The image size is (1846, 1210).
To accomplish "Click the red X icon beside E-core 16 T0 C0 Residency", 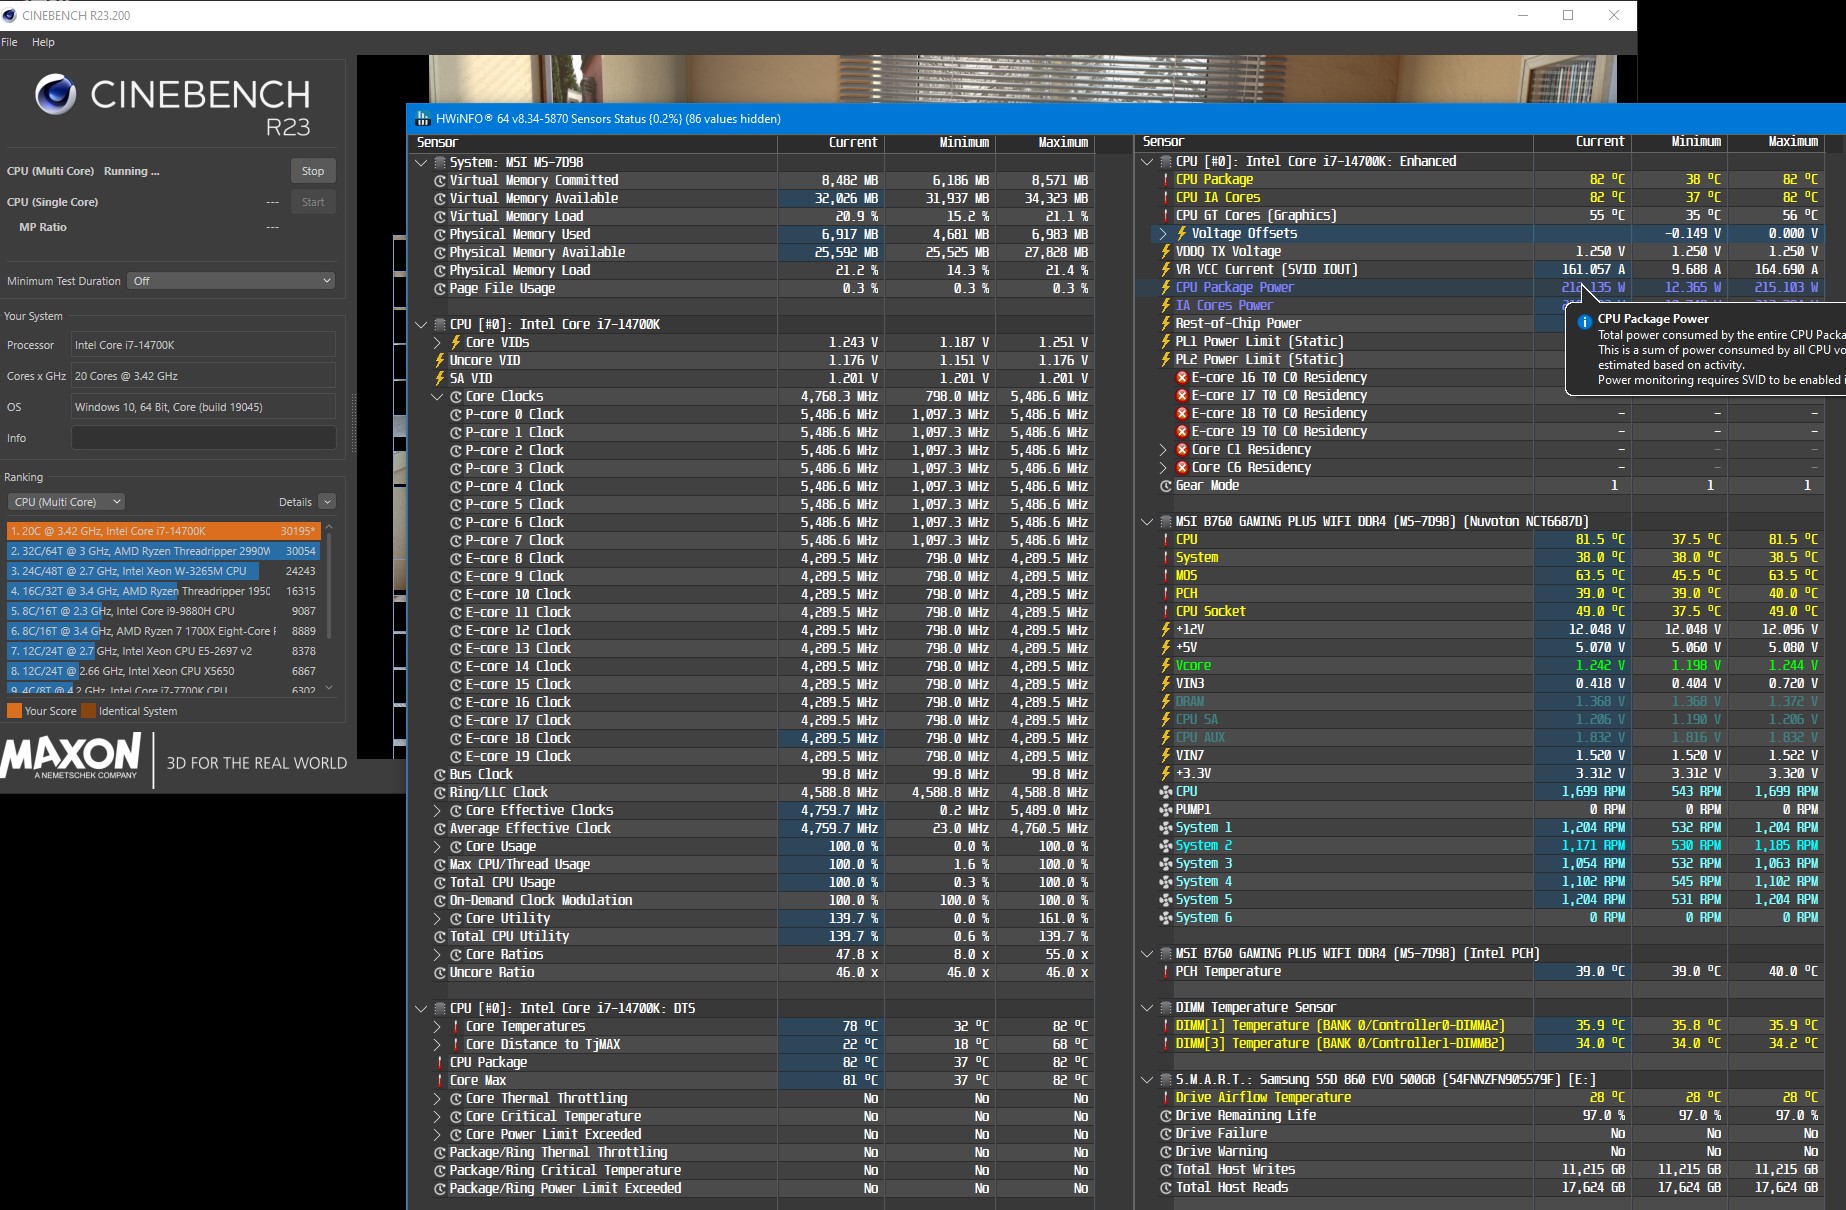I will pos(1182,378).
